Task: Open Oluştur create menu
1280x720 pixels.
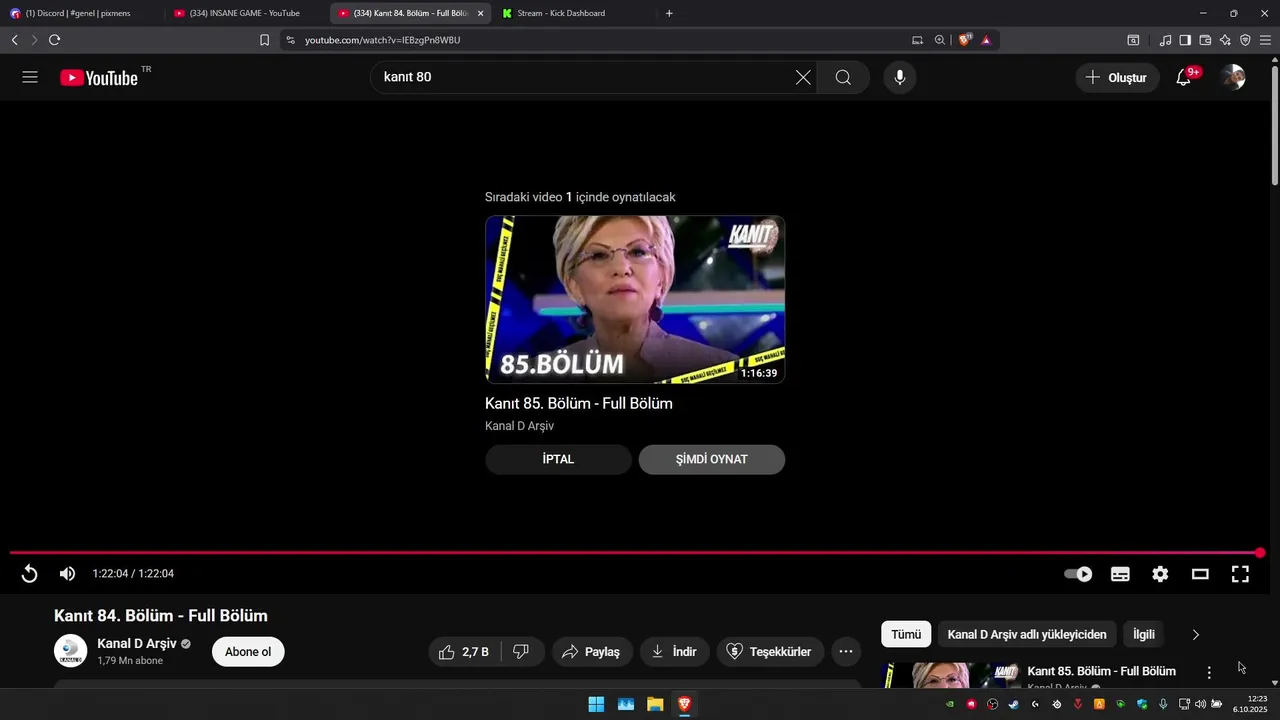Action: click(x=1117, y=77)
